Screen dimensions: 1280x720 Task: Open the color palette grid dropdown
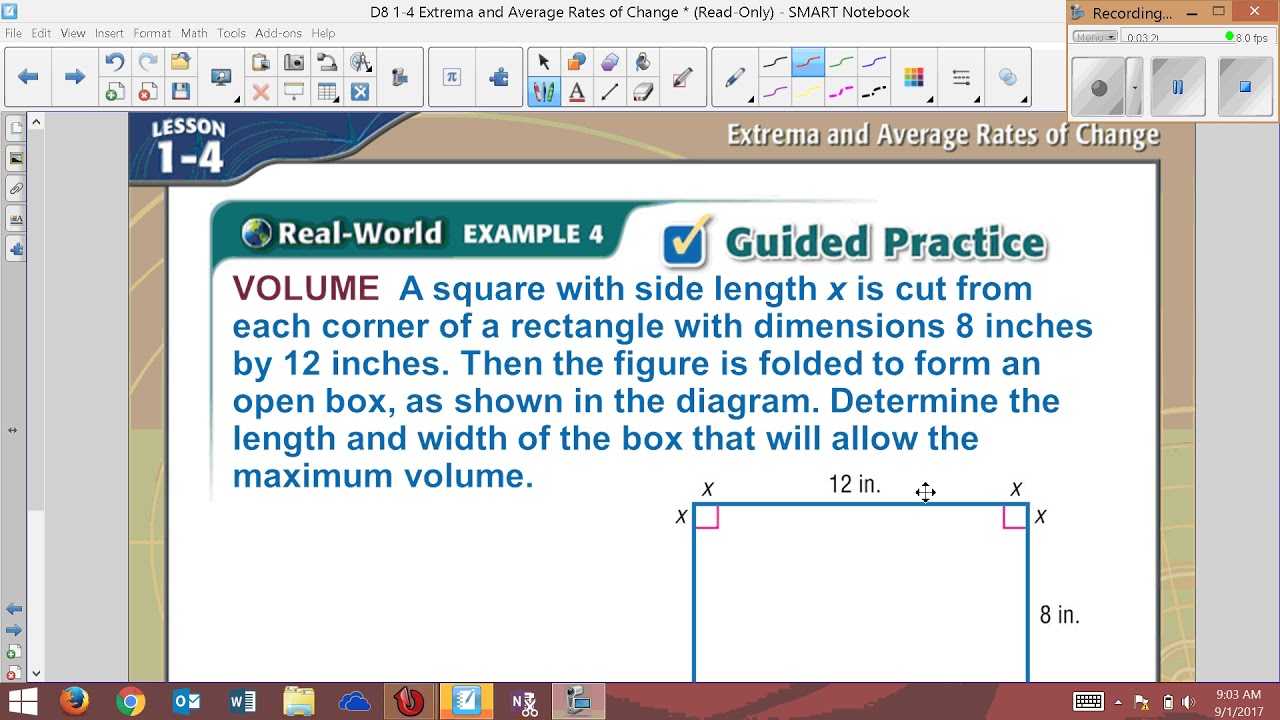click(914, 78)
